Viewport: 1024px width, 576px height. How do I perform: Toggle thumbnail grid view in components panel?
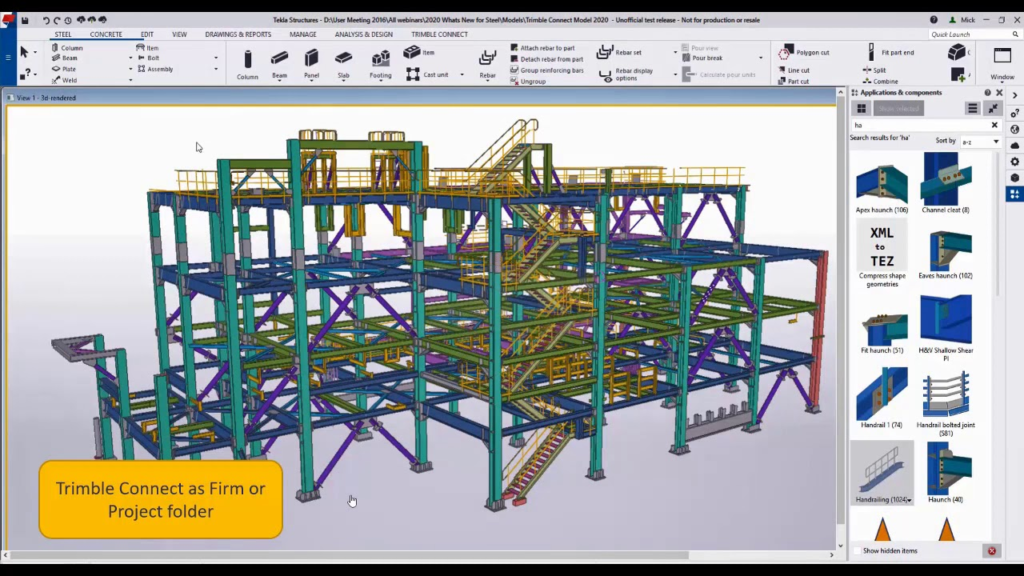point(861,108)
